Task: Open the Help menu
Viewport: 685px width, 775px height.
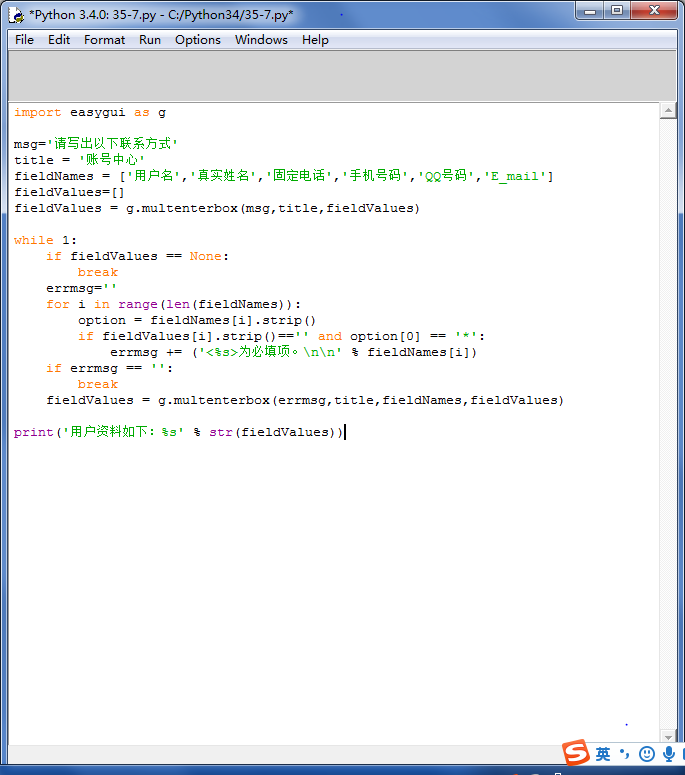Action: pyautogui.click(x=315, y=40)
